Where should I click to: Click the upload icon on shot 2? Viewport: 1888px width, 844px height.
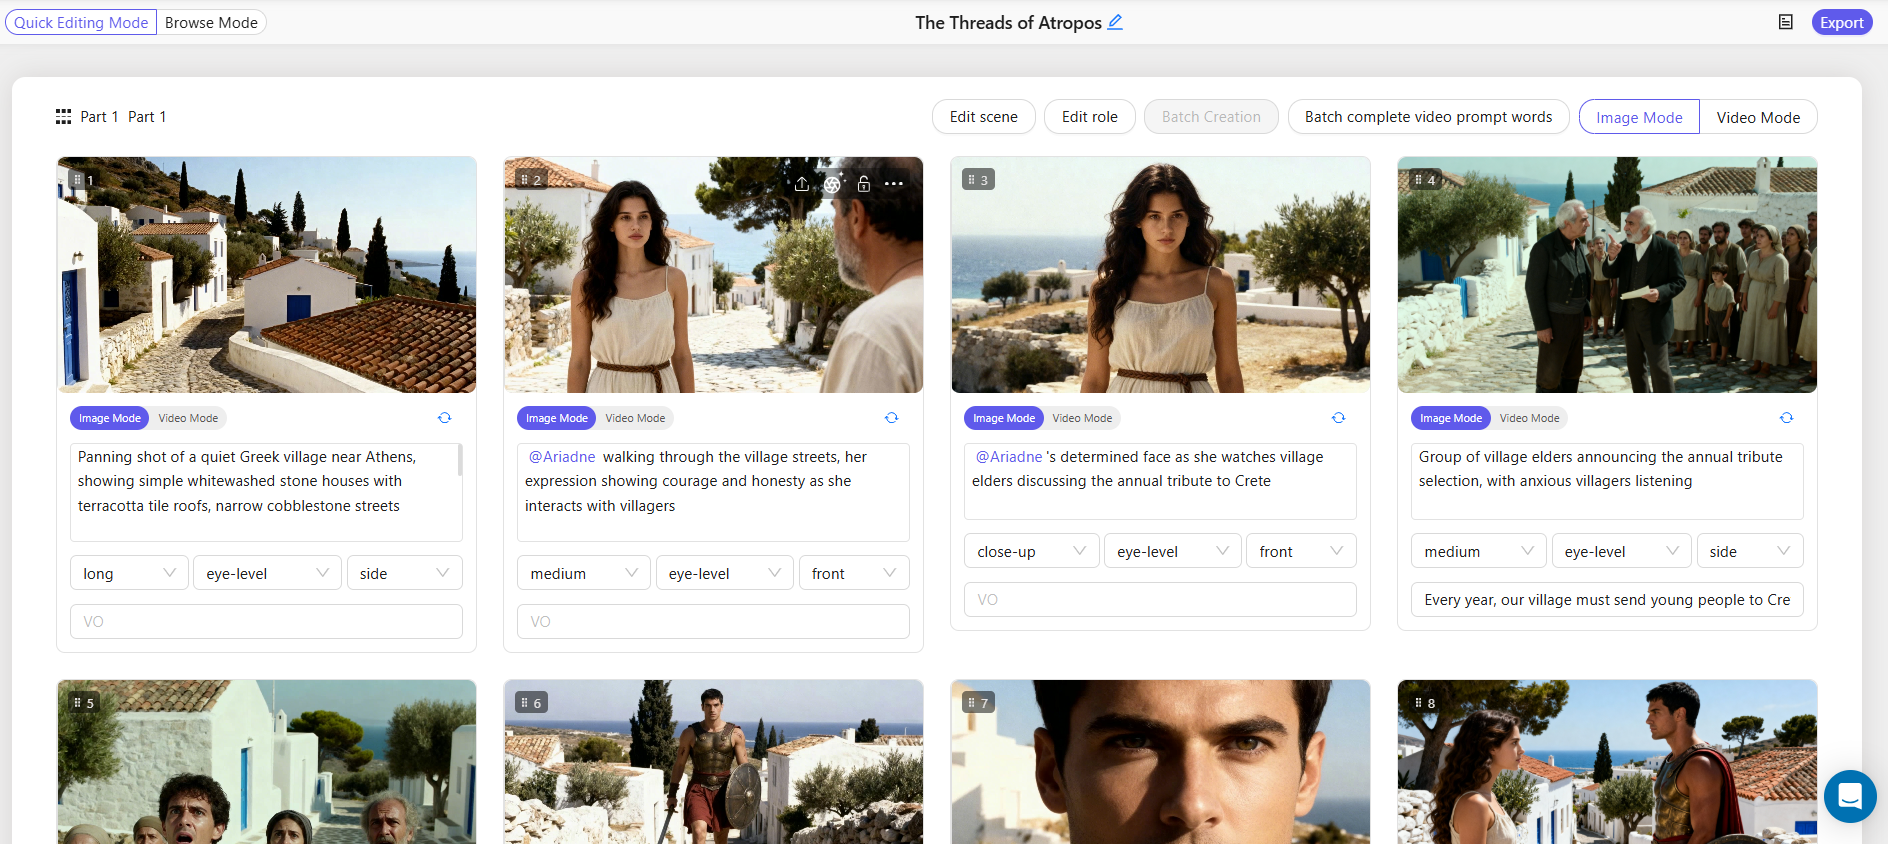click(802, 184)
